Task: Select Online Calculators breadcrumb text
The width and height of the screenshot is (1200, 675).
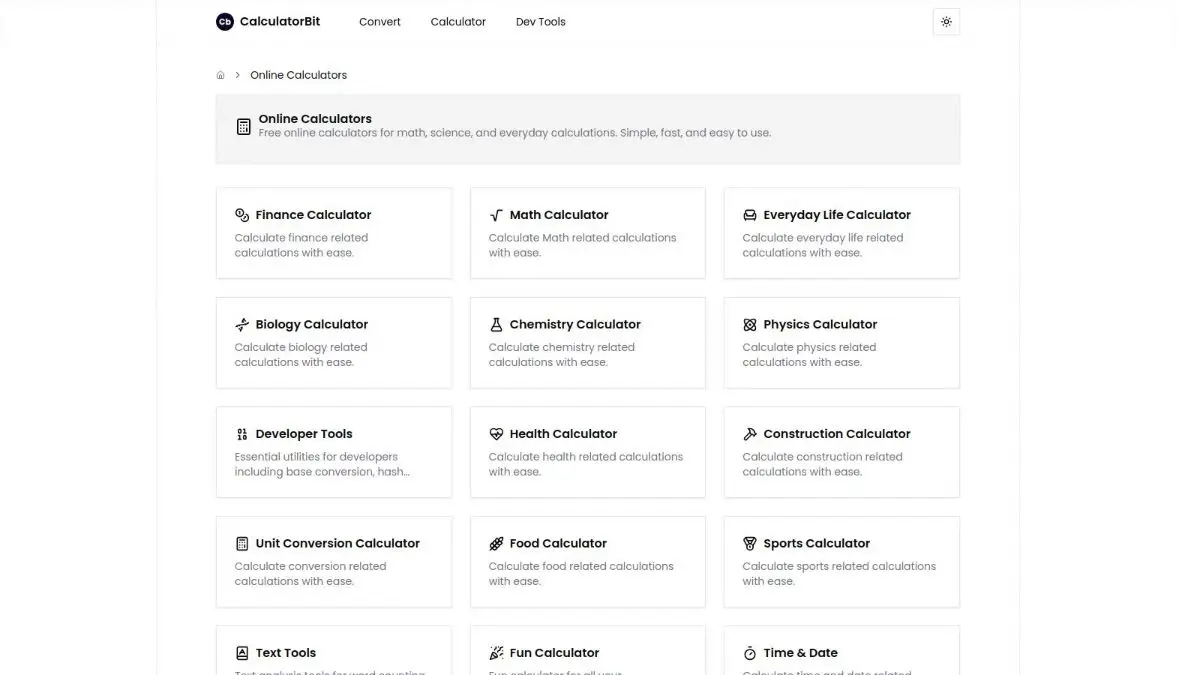Action: 298,75
